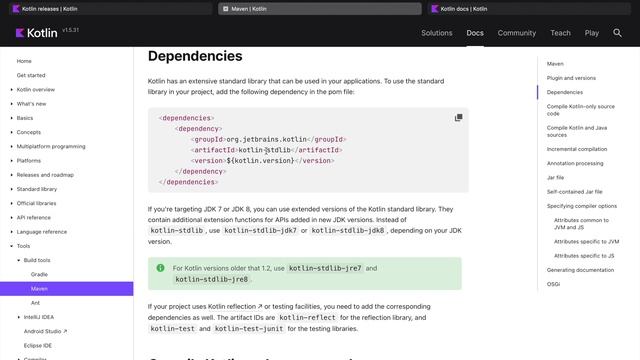Jump to Attributes specific to JS

[584, 256]
